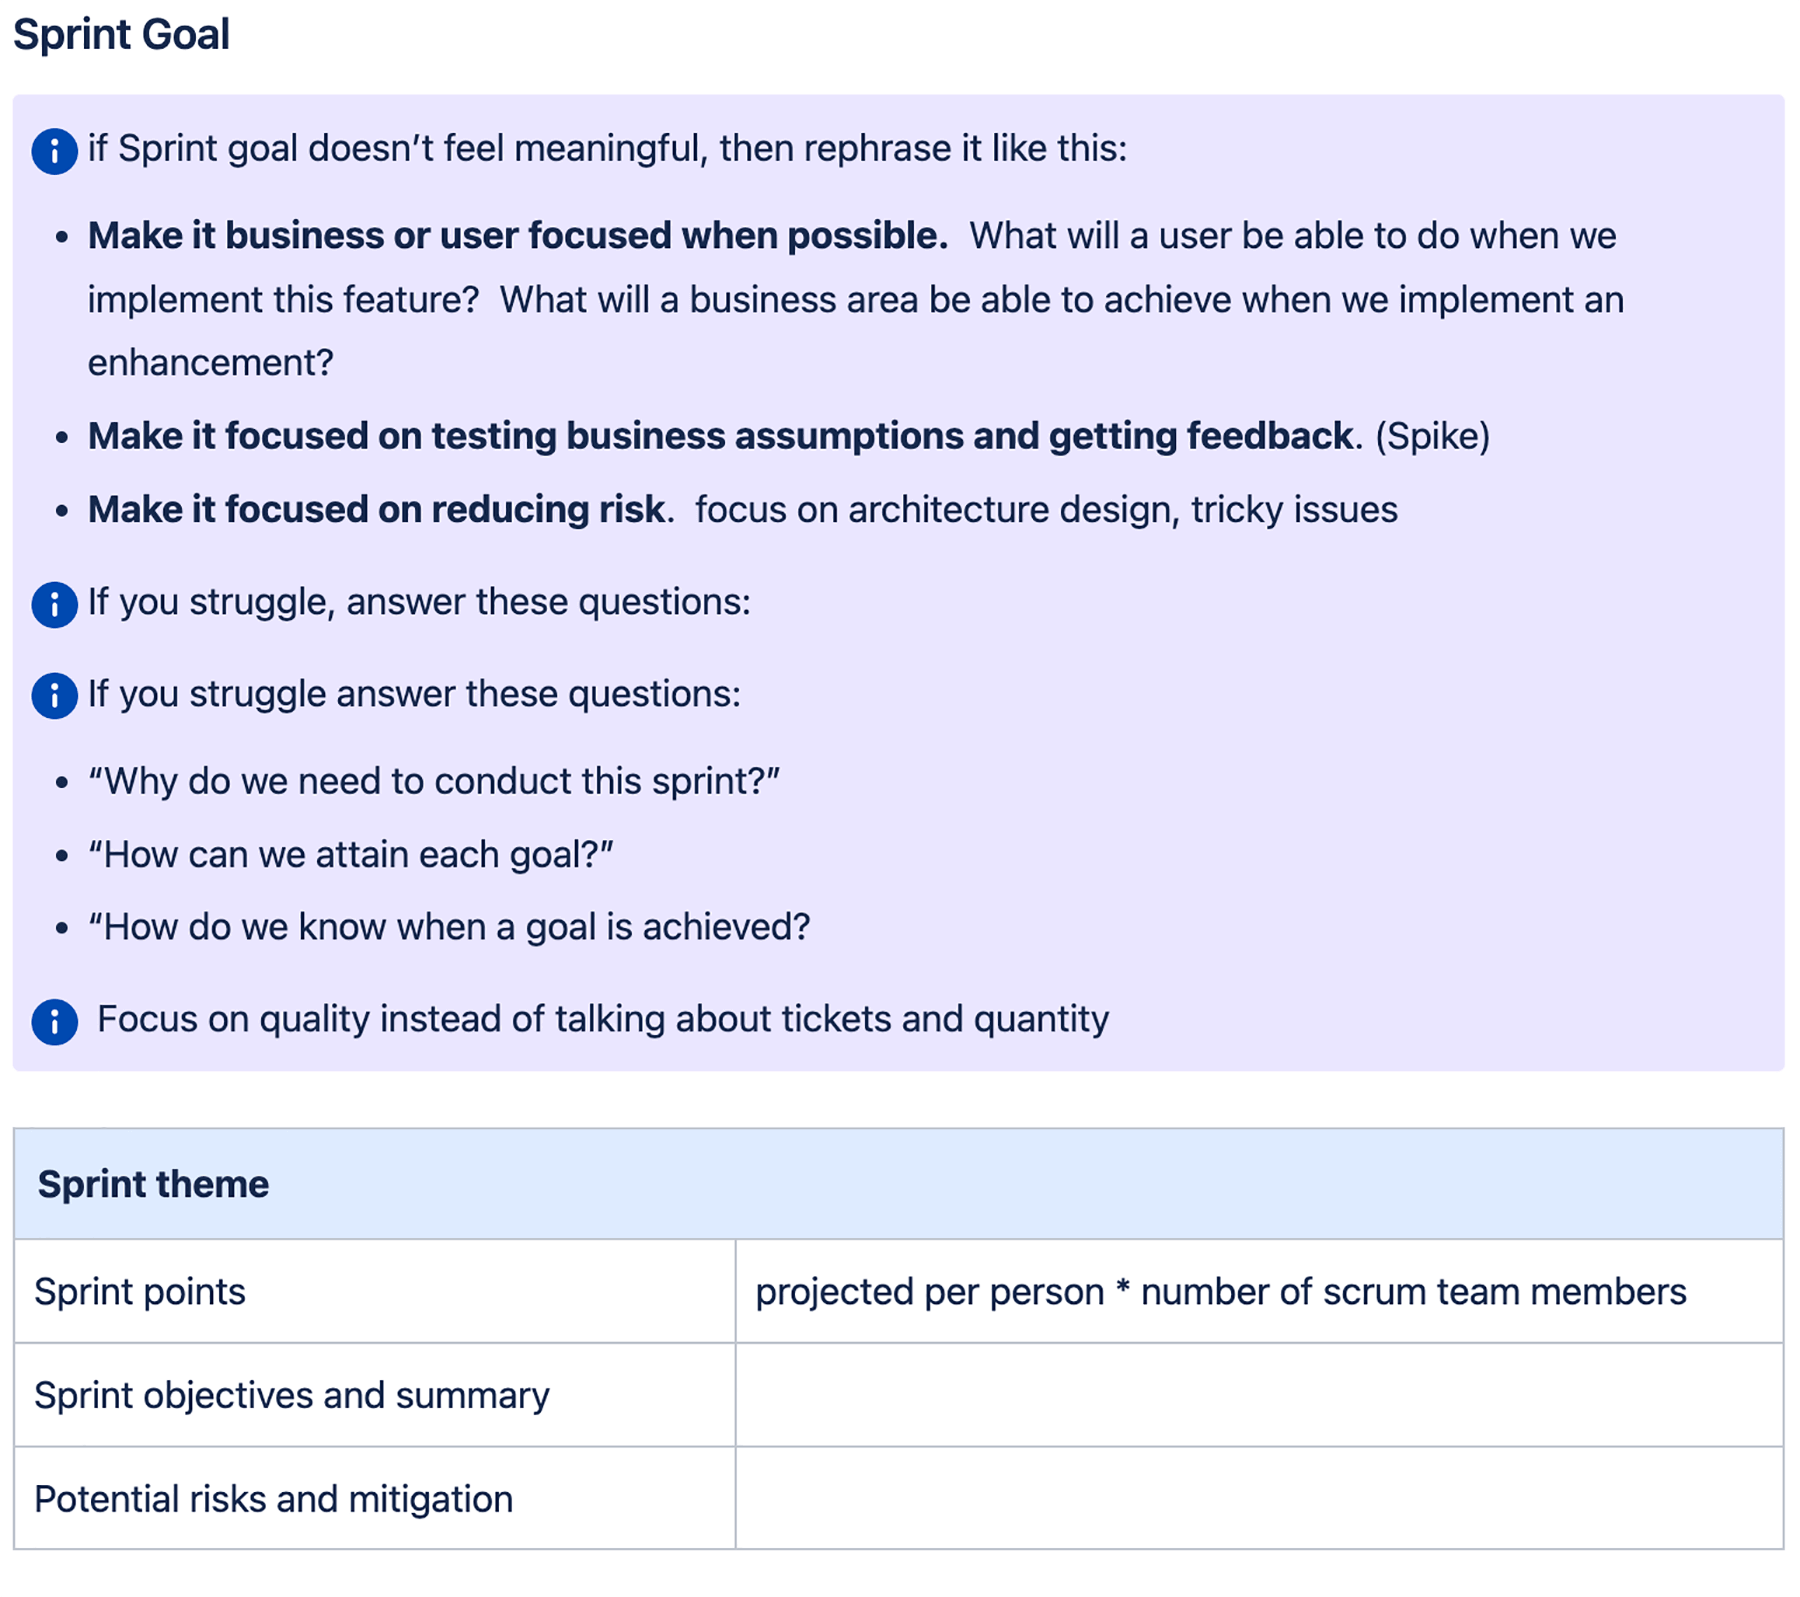Image resolution: width=1800 pixels, height=1597 pixels.
Task: Click the info icon beside "Focus on quality"
Action: tap(54, 1021)
